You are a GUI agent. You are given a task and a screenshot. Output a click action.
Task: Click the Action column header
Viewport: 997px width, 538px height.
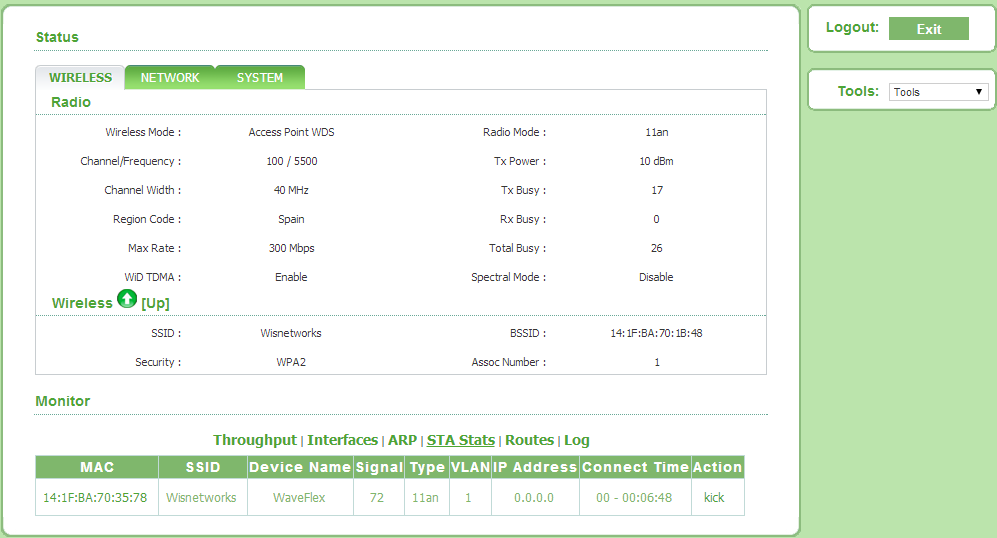(x=717, y=467)
